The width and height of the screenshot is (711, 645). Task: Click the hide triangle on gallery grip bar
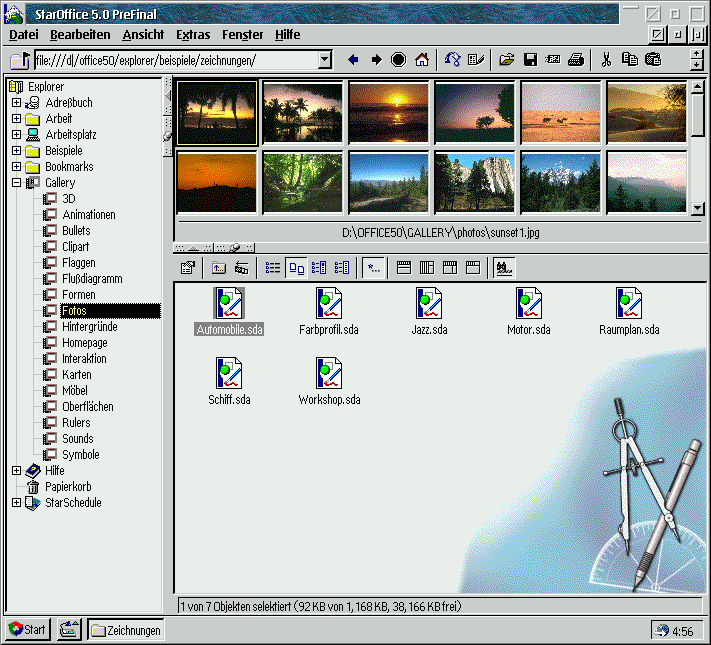(194, 248)
